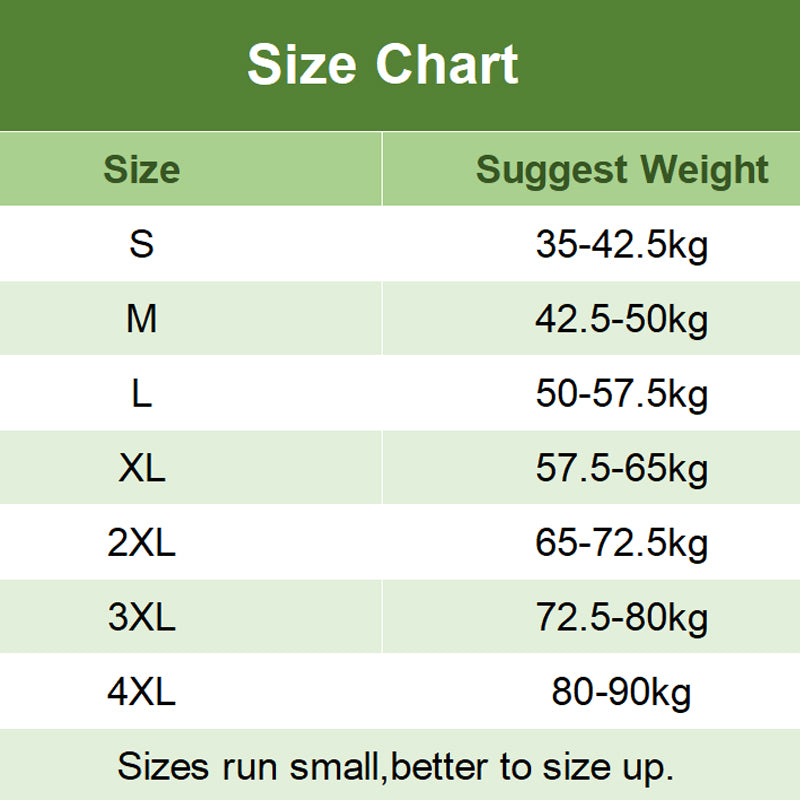The width and height of the screenshot is (800, 800).
Task: Click the 50-57.5kg weight value
Action: (621, 395)
